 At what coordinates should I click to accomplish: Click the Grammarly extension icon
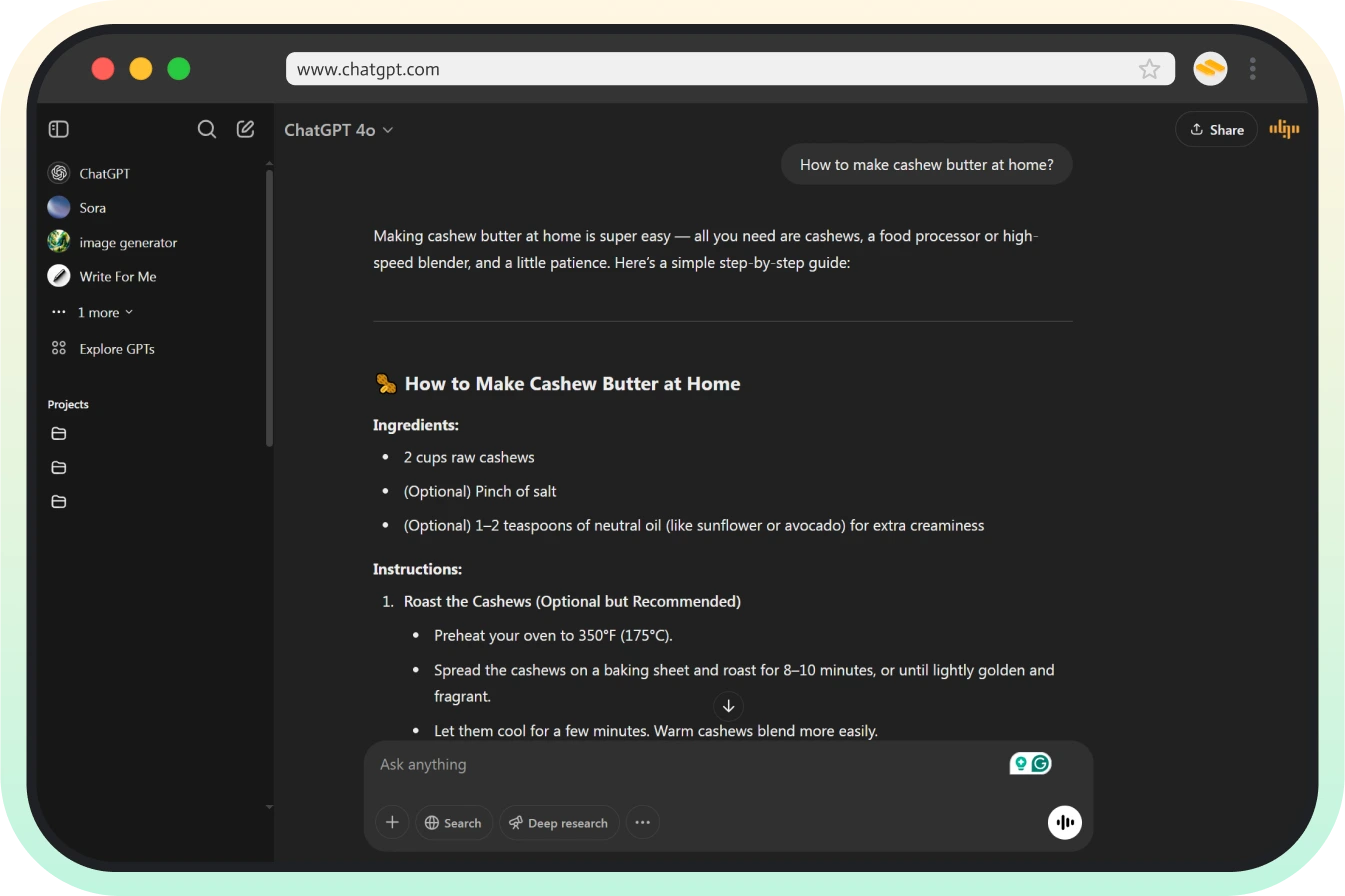coord(1041,764)
